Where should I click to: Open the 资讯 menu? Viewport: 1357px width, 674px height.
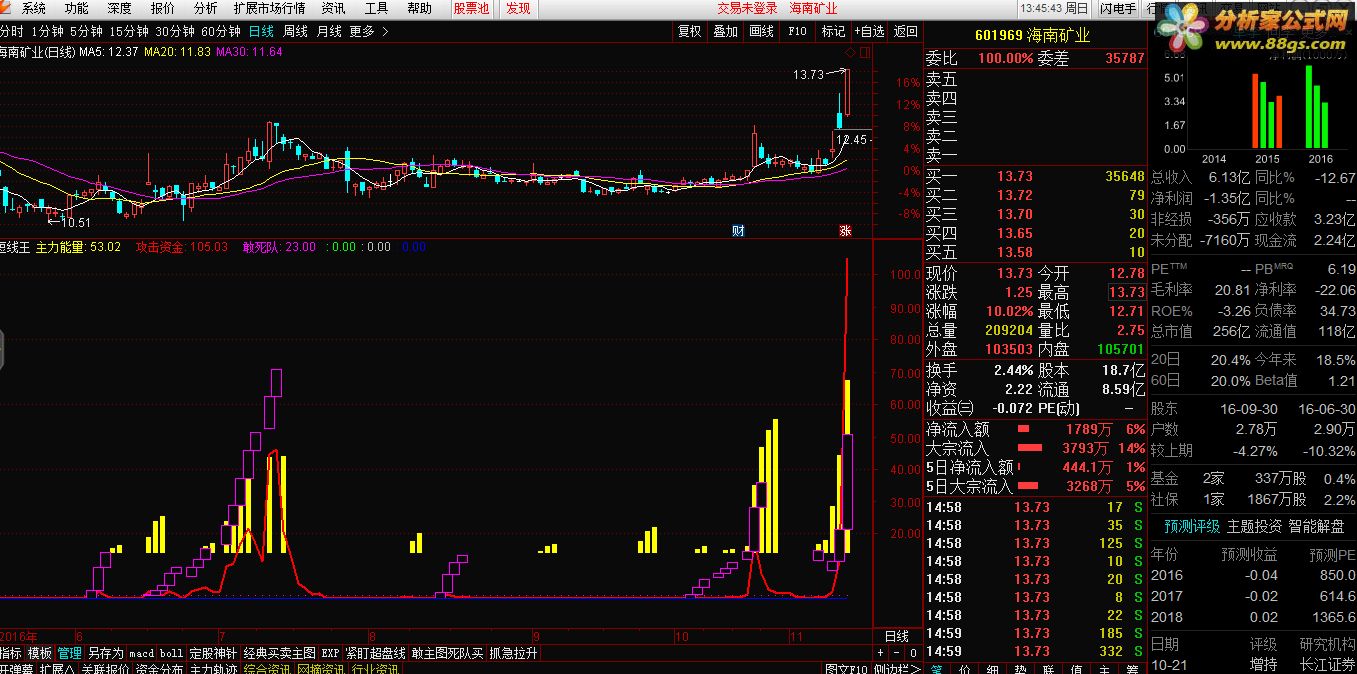pyautogui.click(x=333, y=8)
